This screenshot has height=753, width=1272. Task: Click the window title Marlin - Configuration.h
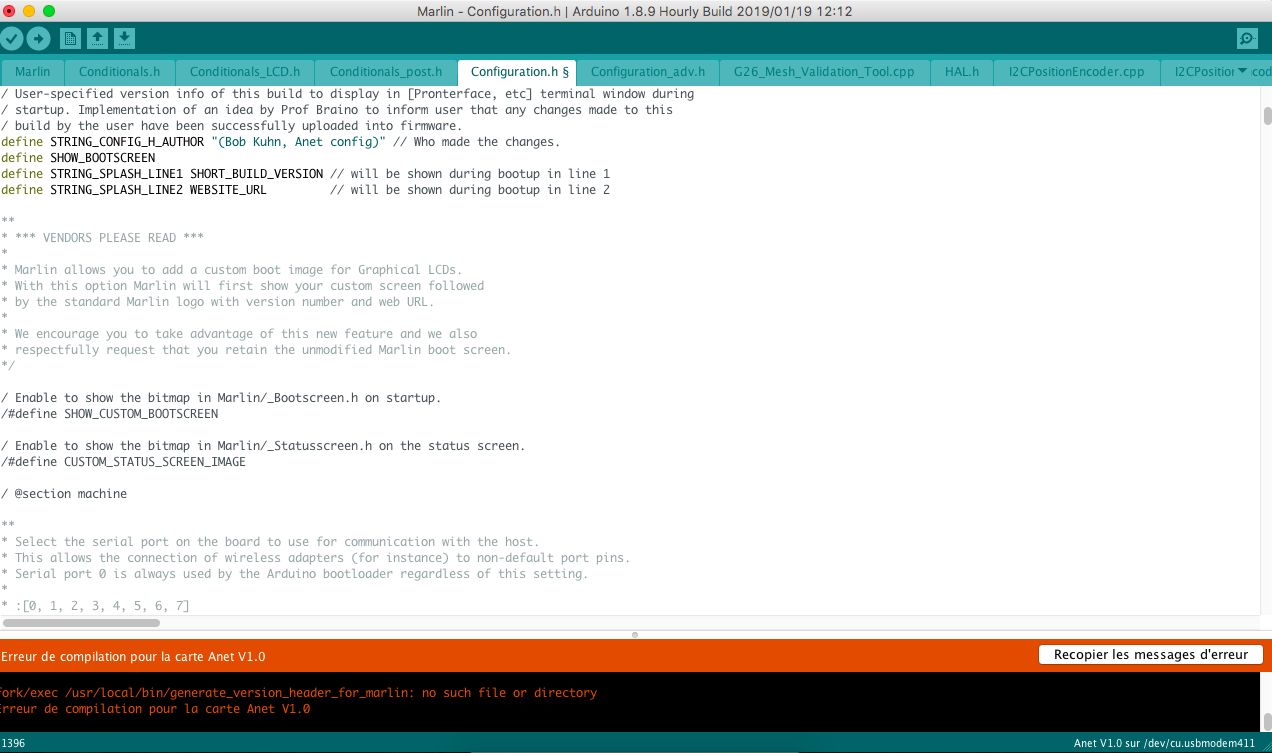pos(635,12)
